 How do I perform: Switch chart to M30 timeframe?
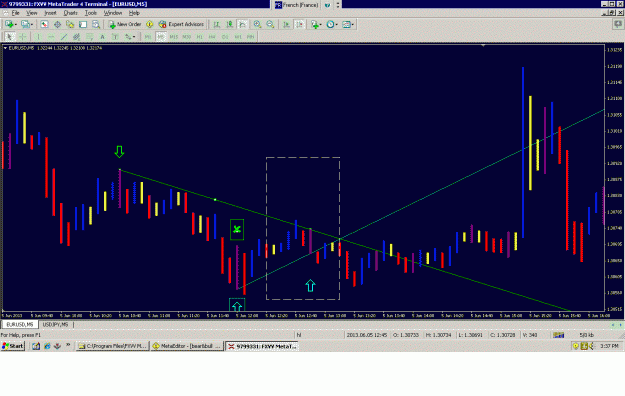point(187,37)
